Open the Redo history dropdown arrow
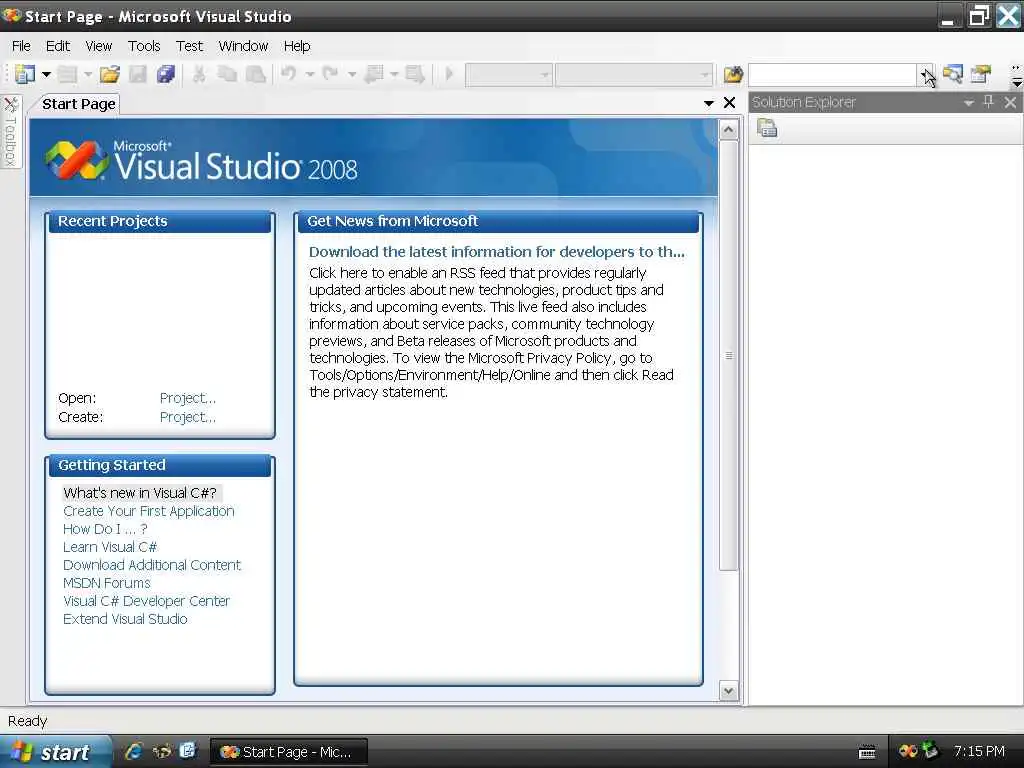The width and height of the screenshot is (1024, 768). pos(352,74)
